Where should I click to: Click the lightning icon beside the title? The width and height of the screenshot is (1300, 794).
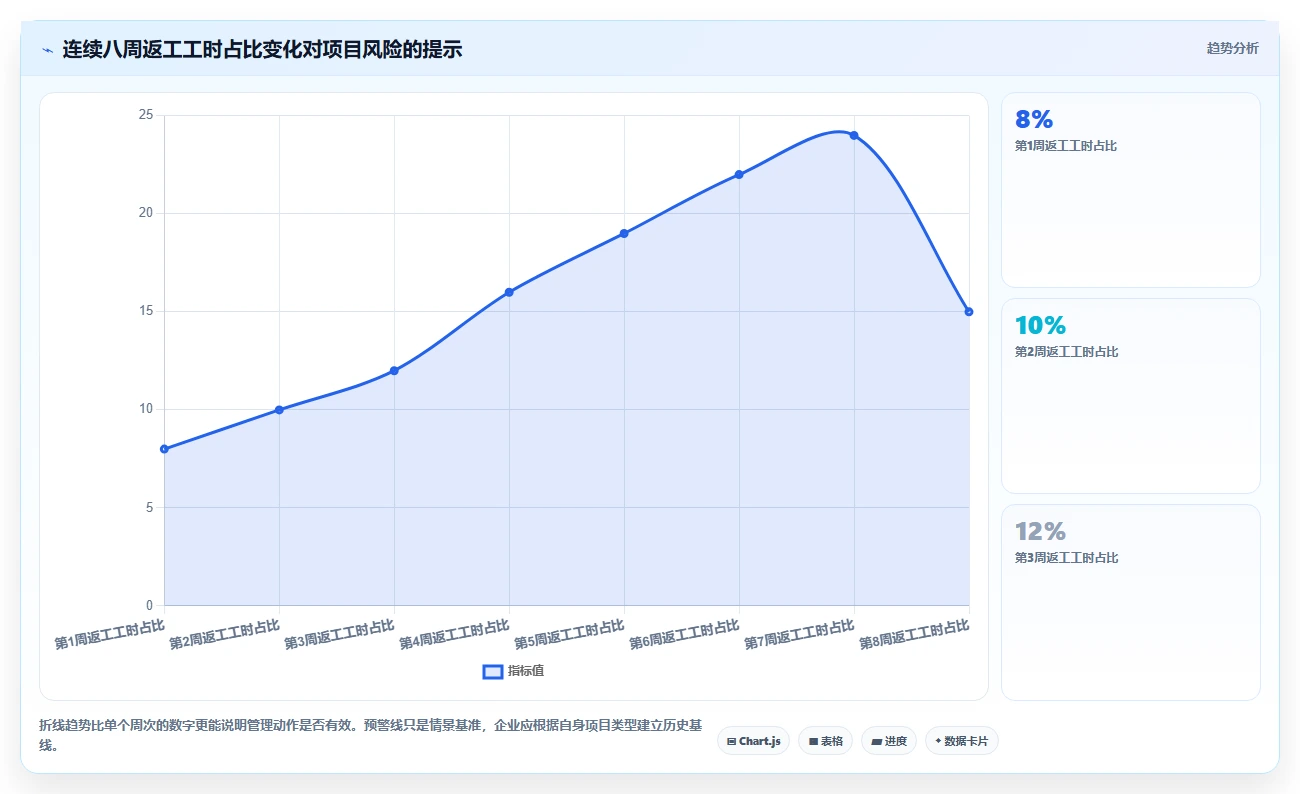point(47,49)
